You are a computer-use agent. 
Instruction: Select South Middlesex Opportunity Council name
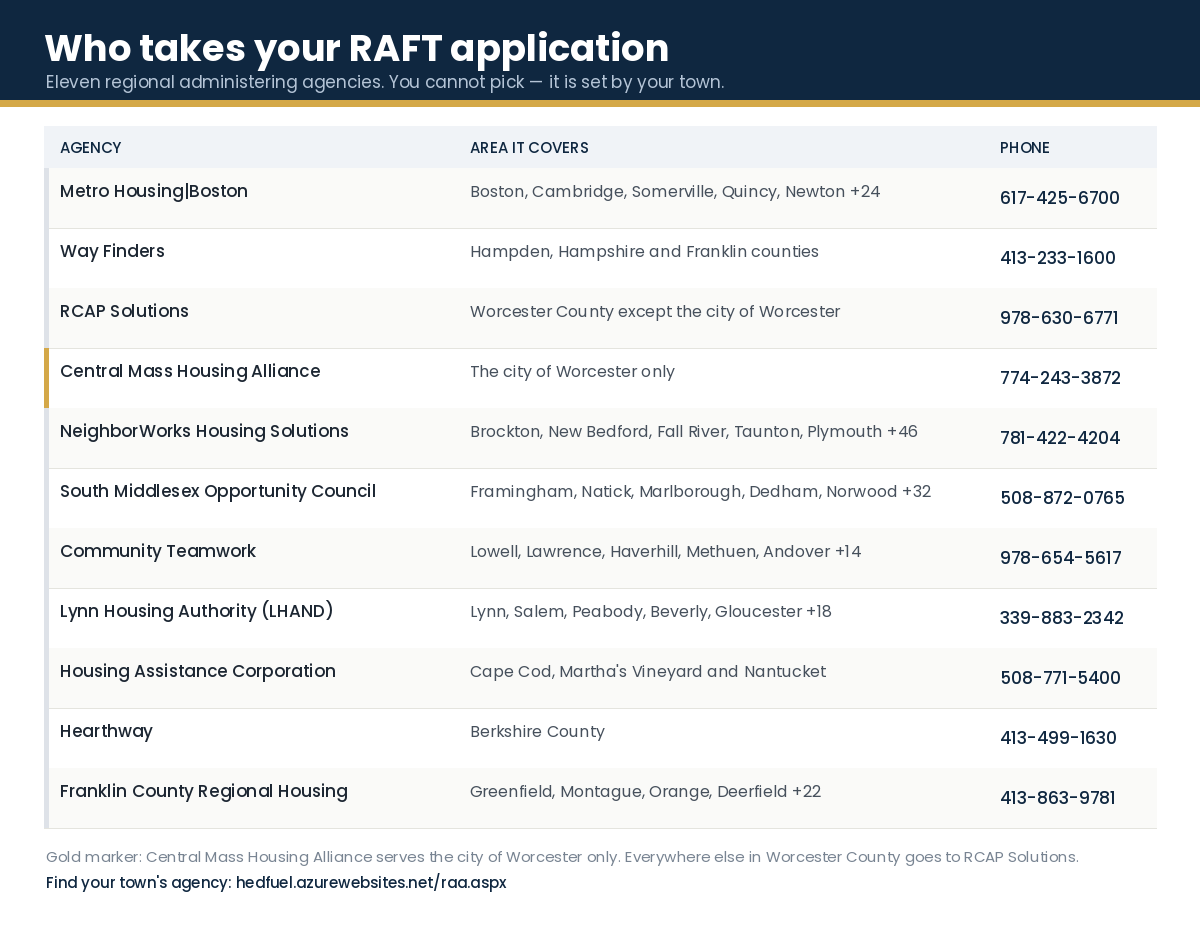click(218, 491)
